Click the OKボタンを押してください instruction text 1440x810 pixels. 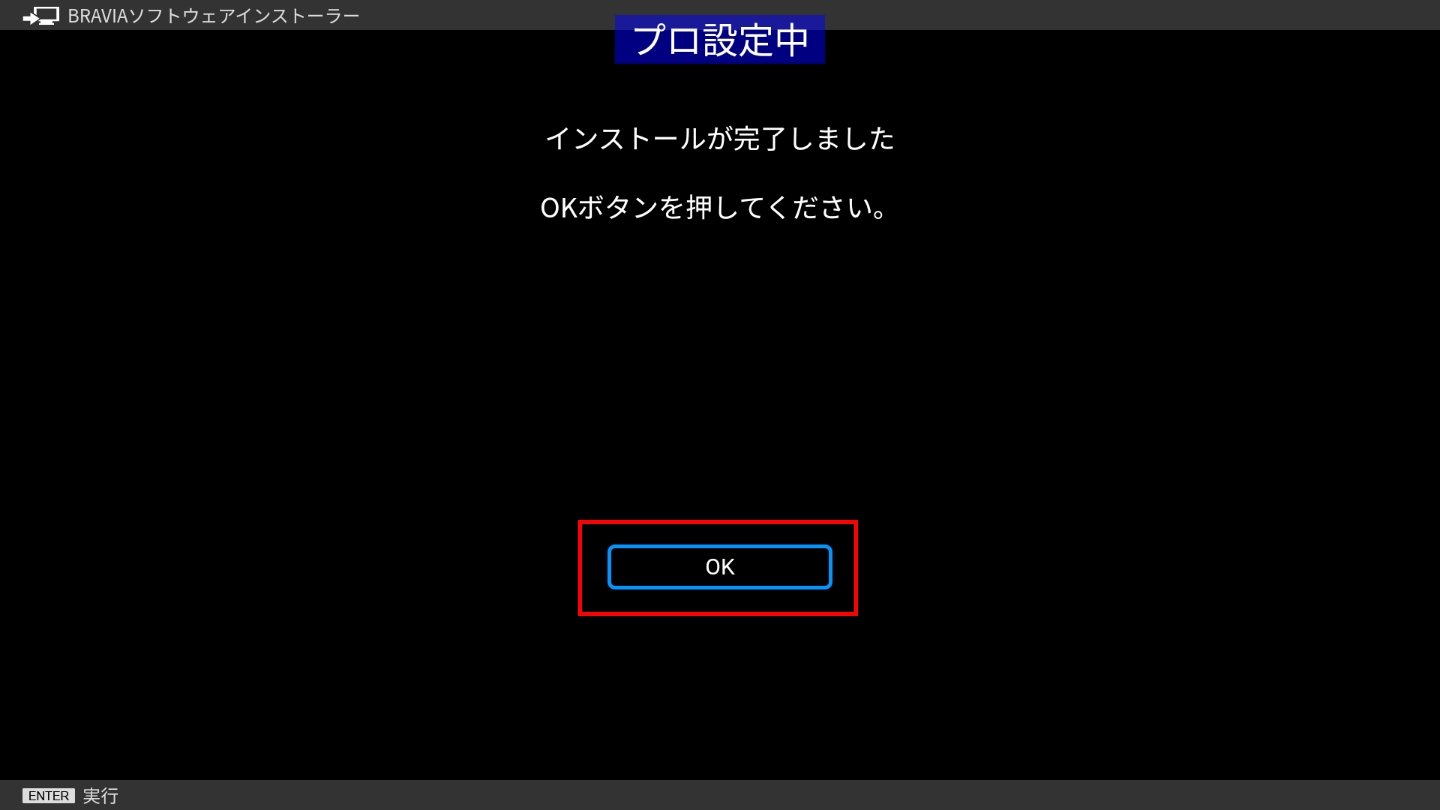[714, 208]
